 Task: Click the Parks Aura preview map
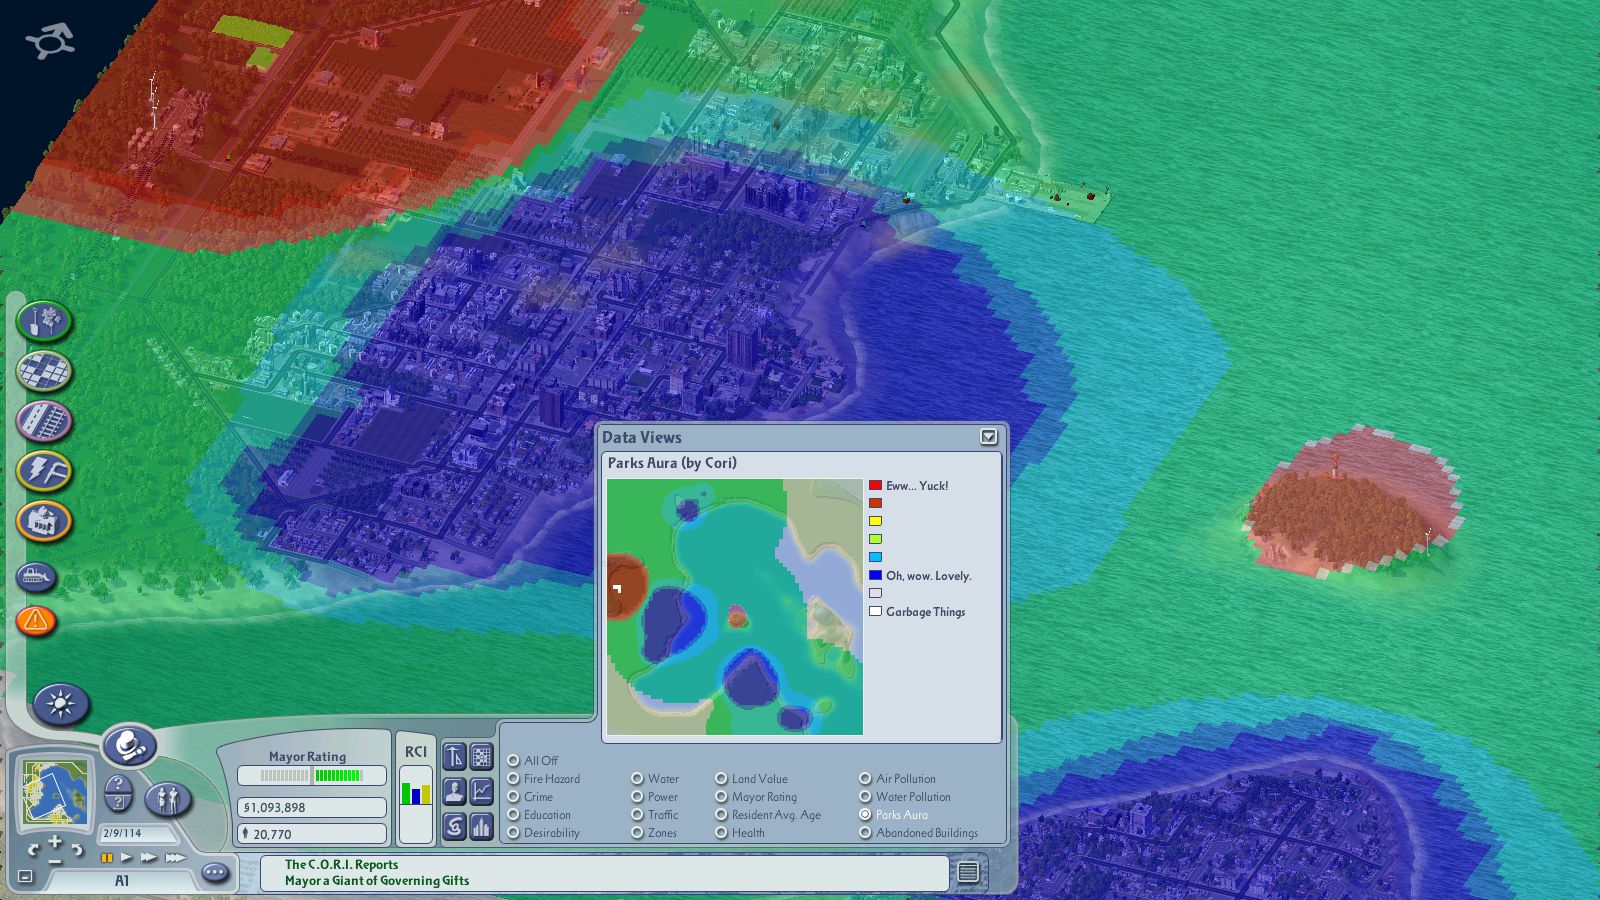[x=735, y=607]
